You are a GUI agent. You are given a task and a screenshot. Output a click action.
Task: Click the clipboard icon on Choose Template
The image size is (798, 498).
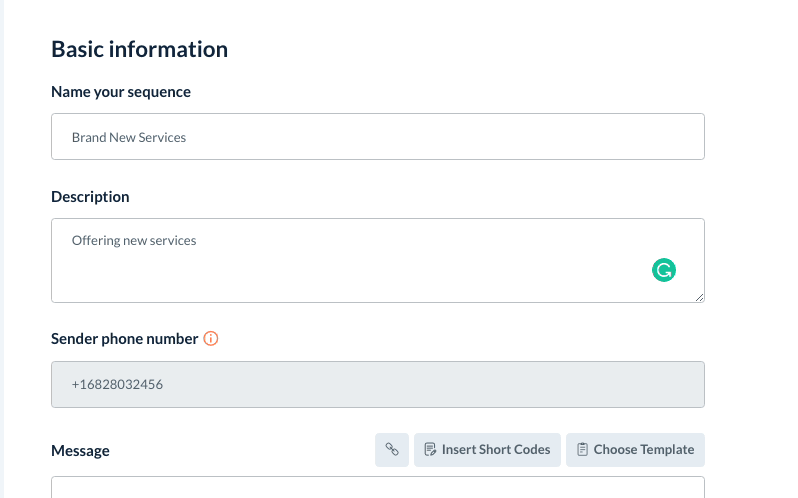click(581, 450)
